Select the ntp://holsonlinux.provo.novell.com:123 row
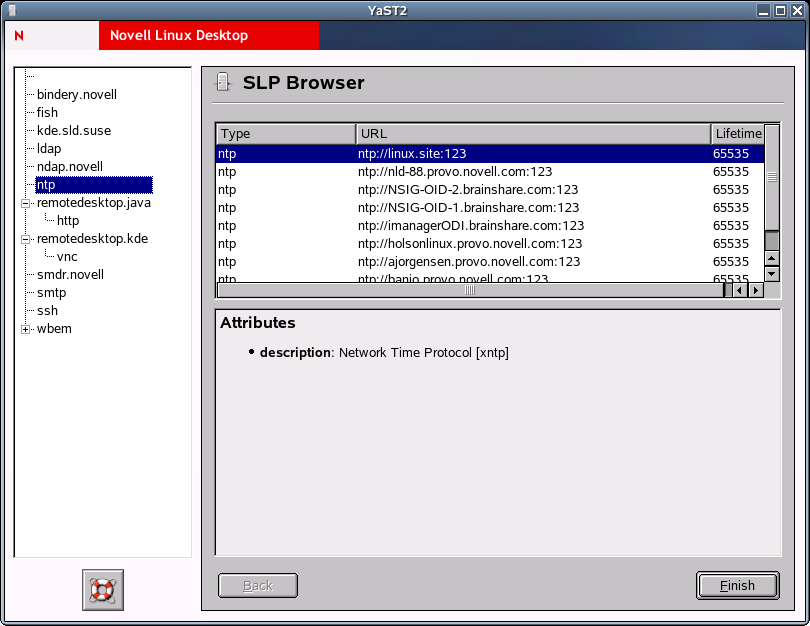 (490, 244)
